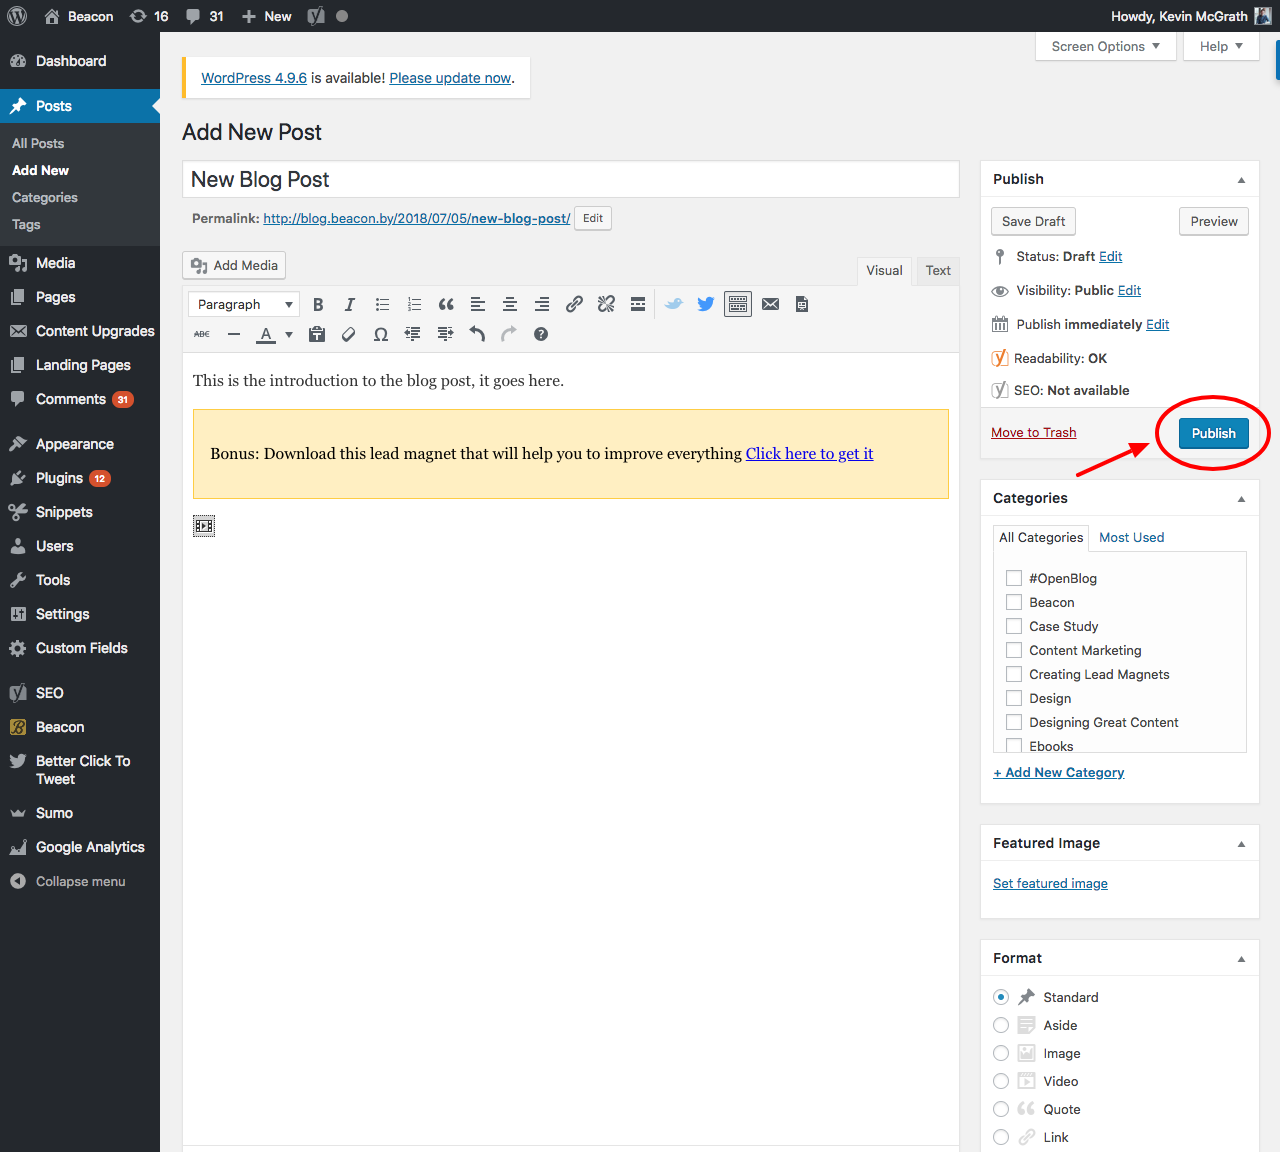This screenshot has height=1152, width=1280.
Task: Open the Media sidebar menu
Action: tap(80, 263)
